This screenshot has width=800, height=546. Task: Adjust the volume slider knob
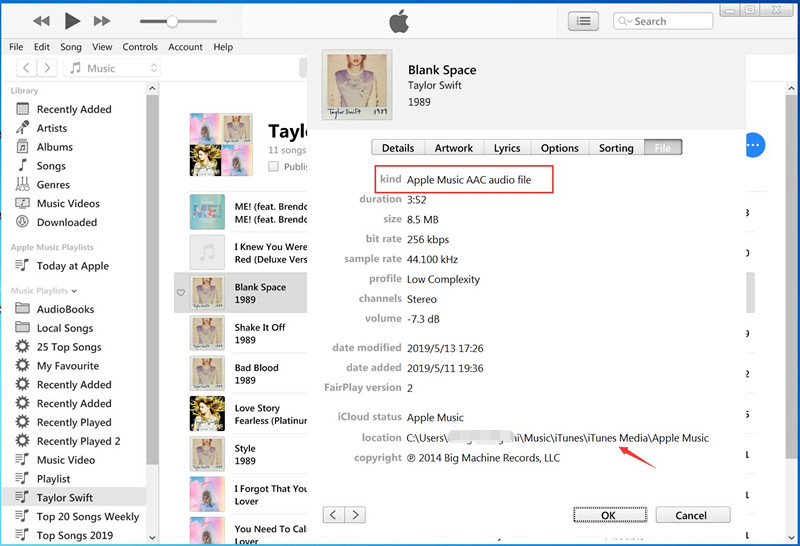(x=172, y=21)
